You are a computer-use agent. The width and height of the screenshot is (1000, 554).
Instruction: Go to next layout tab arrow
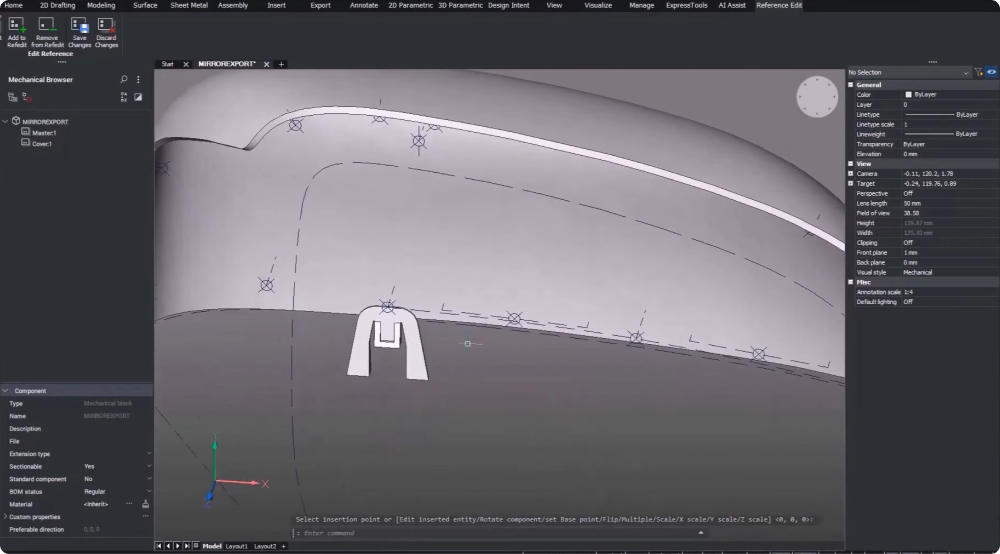(x=177, y=546)
